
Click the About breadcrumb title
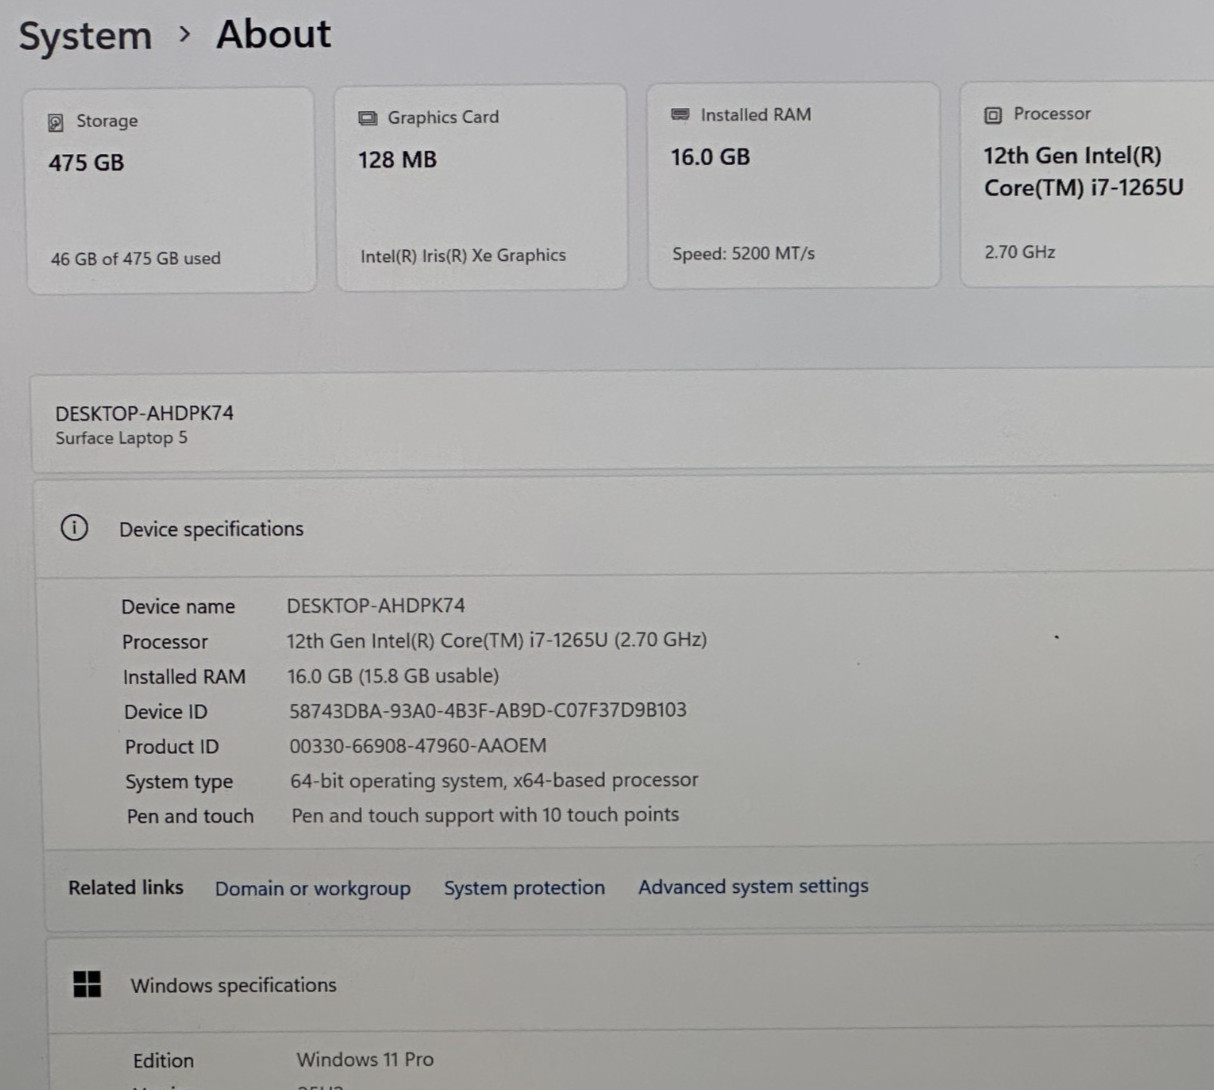[274, 34]
